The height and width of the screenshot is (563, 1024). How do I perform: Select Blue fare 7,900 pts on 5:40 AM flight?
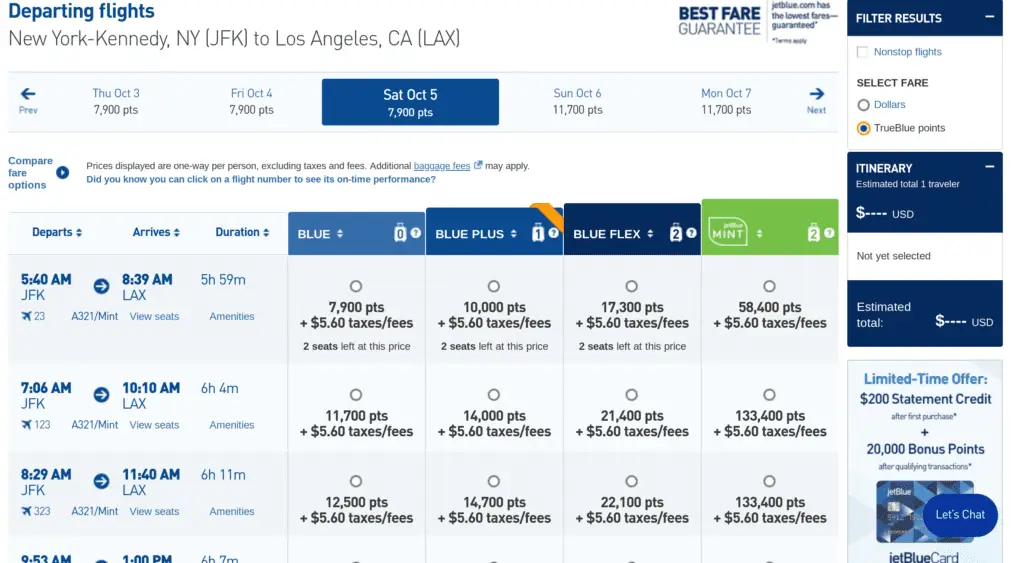tap(356, 286)
